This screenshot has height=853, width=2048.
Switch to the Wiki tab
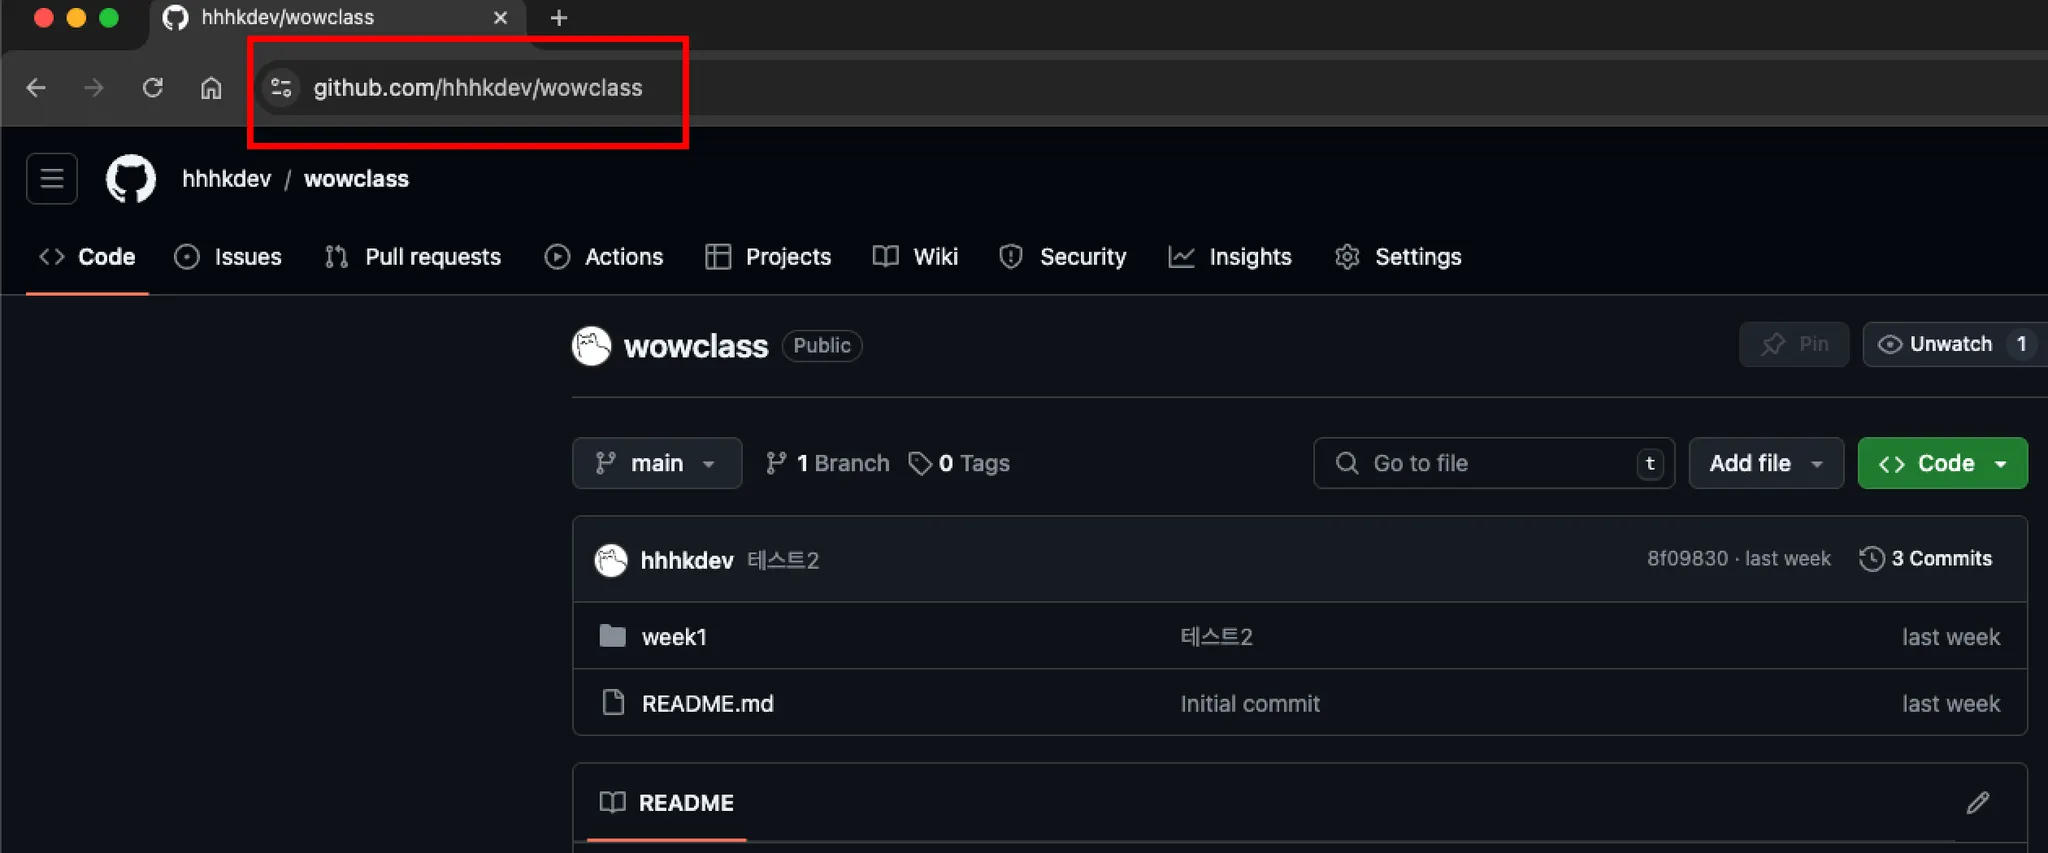pos(915,257)
